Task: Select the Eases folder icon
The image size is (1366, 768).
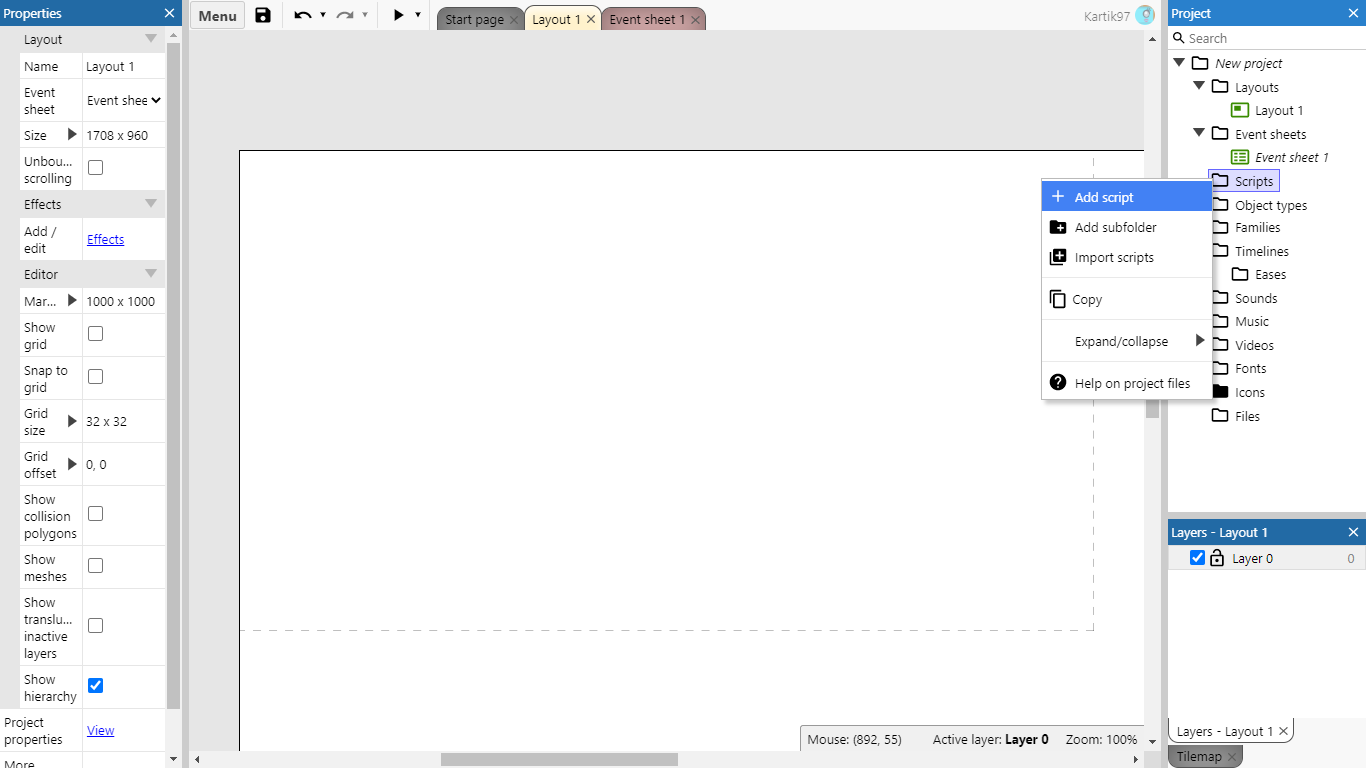Action: coord(1240,274)
